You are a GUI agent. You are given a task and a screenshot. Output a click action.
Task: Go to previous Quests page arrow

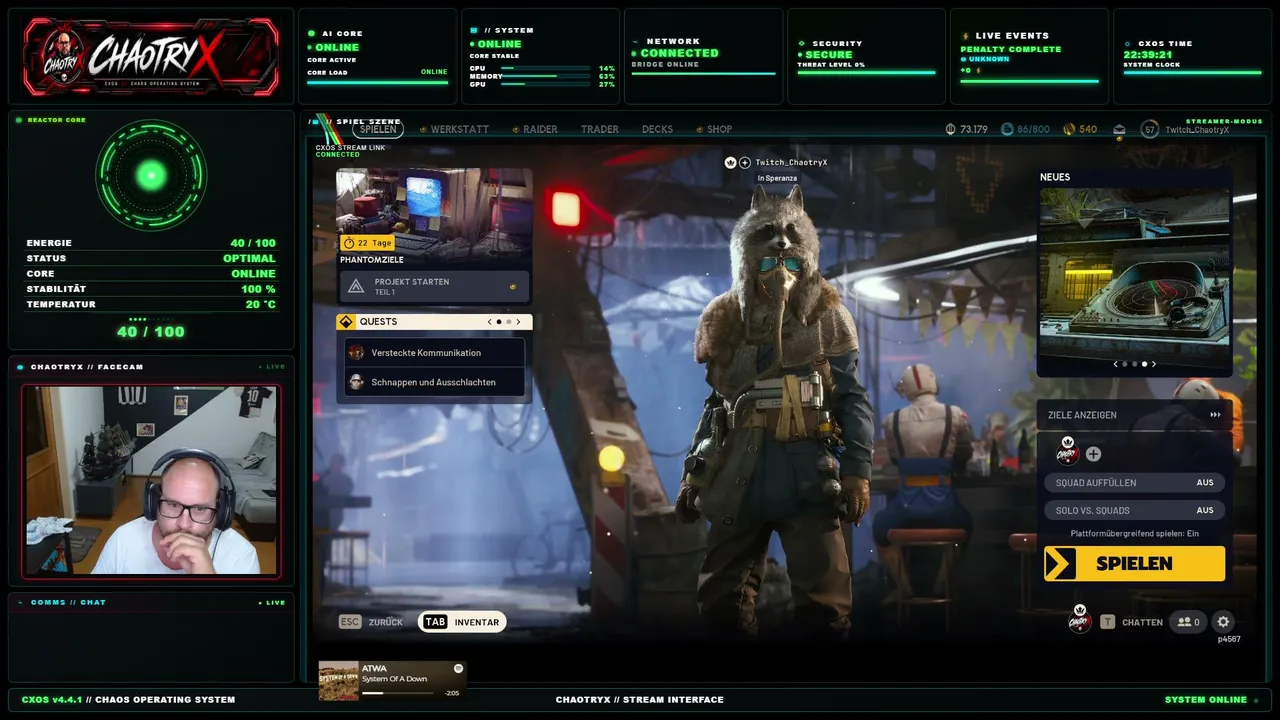point(489,322)
